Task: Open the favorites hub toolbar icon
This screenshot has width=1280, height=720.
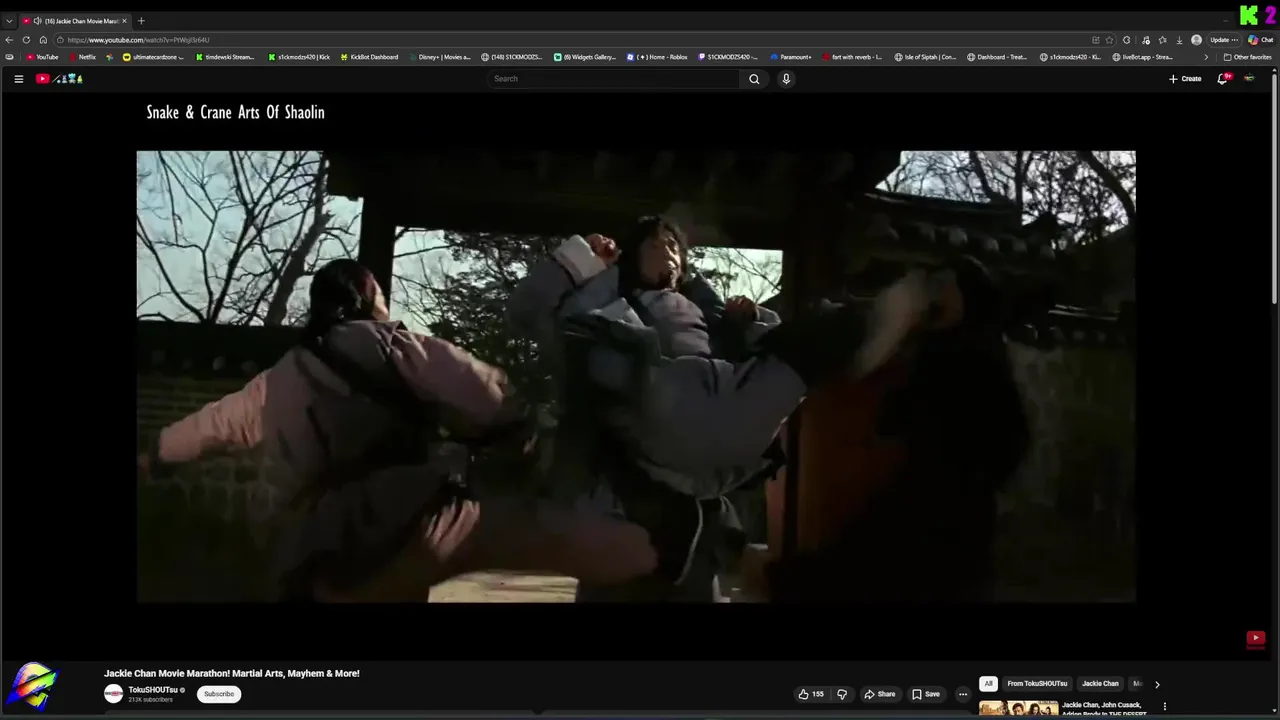Action: 1162,40
